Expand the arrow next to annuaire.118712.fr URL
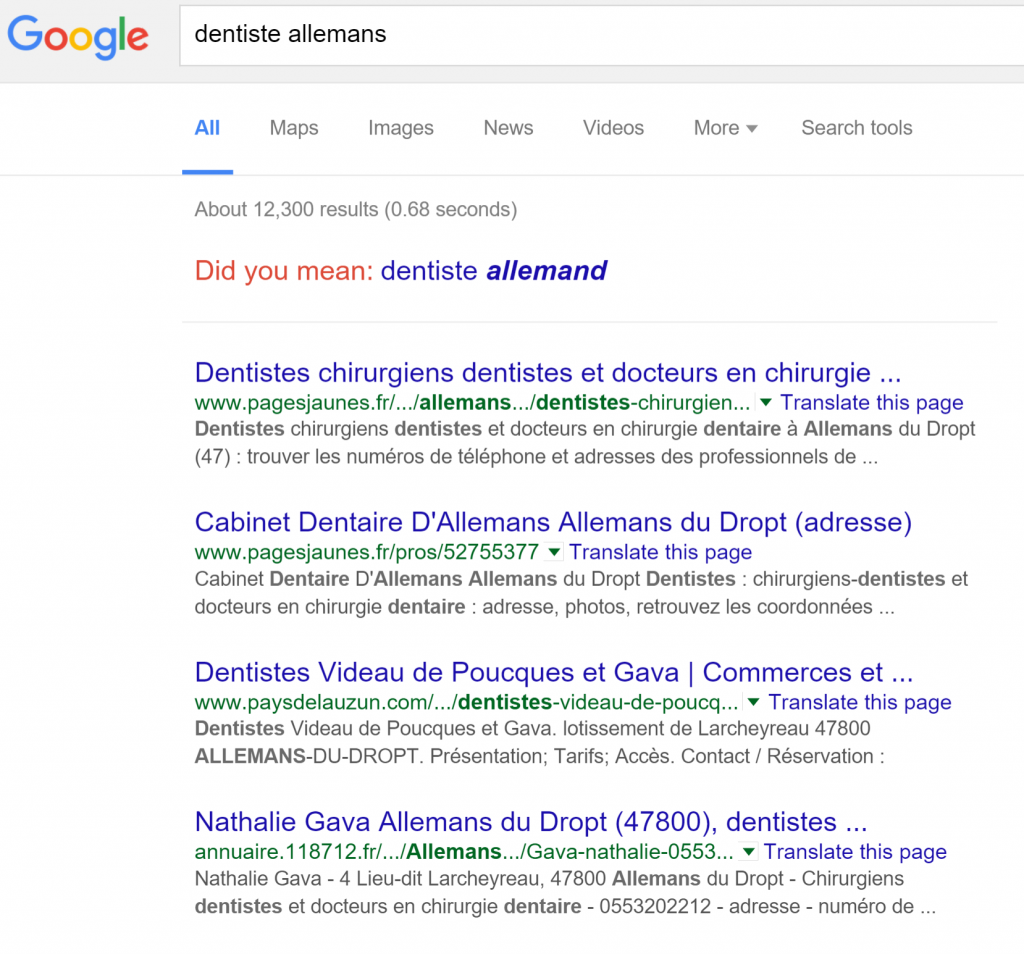Screen dimensions: 1024x954 748,851
